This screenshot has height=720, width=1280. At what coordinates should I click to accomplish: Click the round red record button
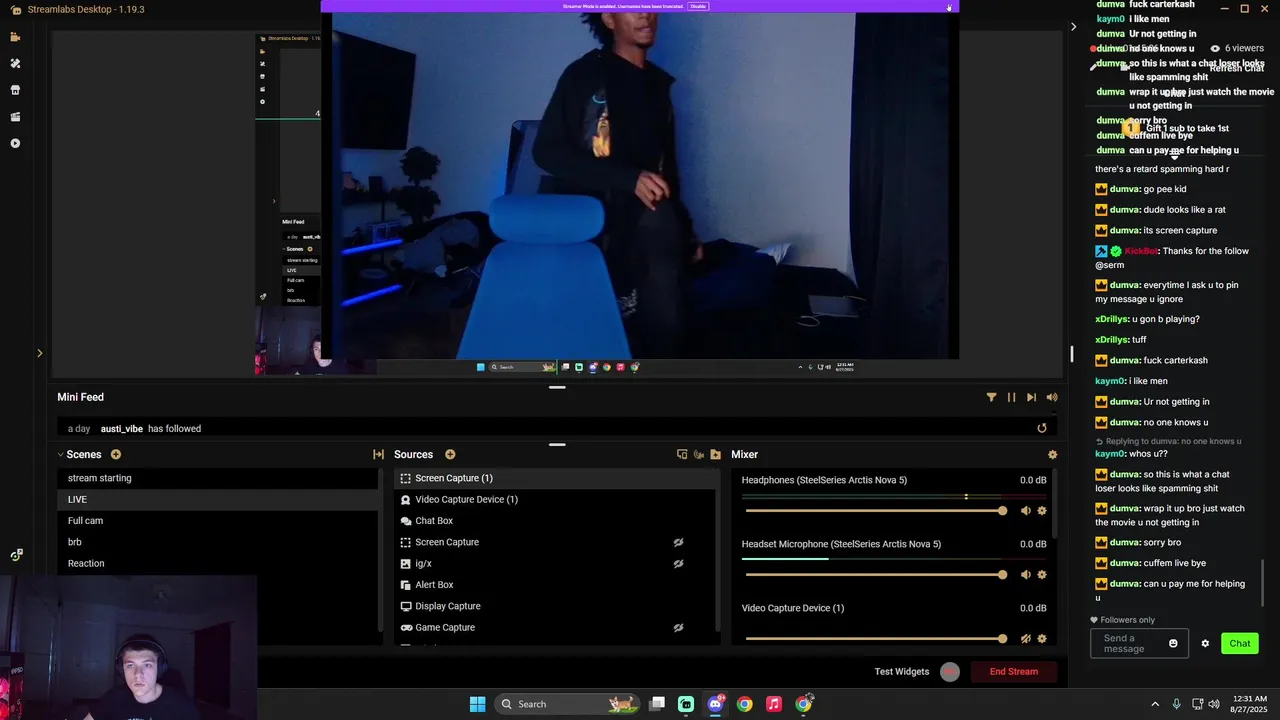(x=950, y=672)
